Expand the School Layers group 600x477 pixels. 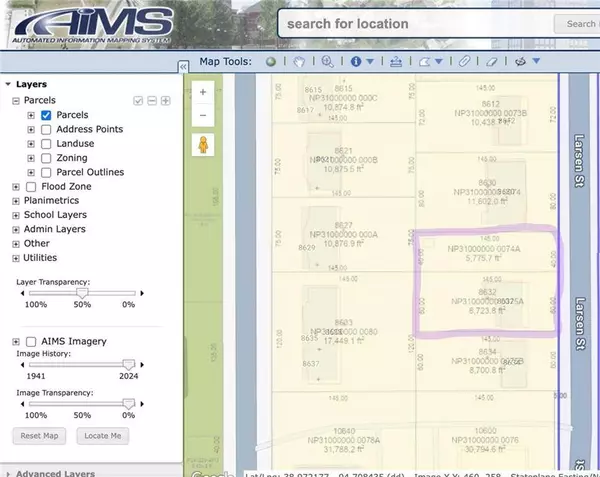pyautogui.click(x=15, y=215)
